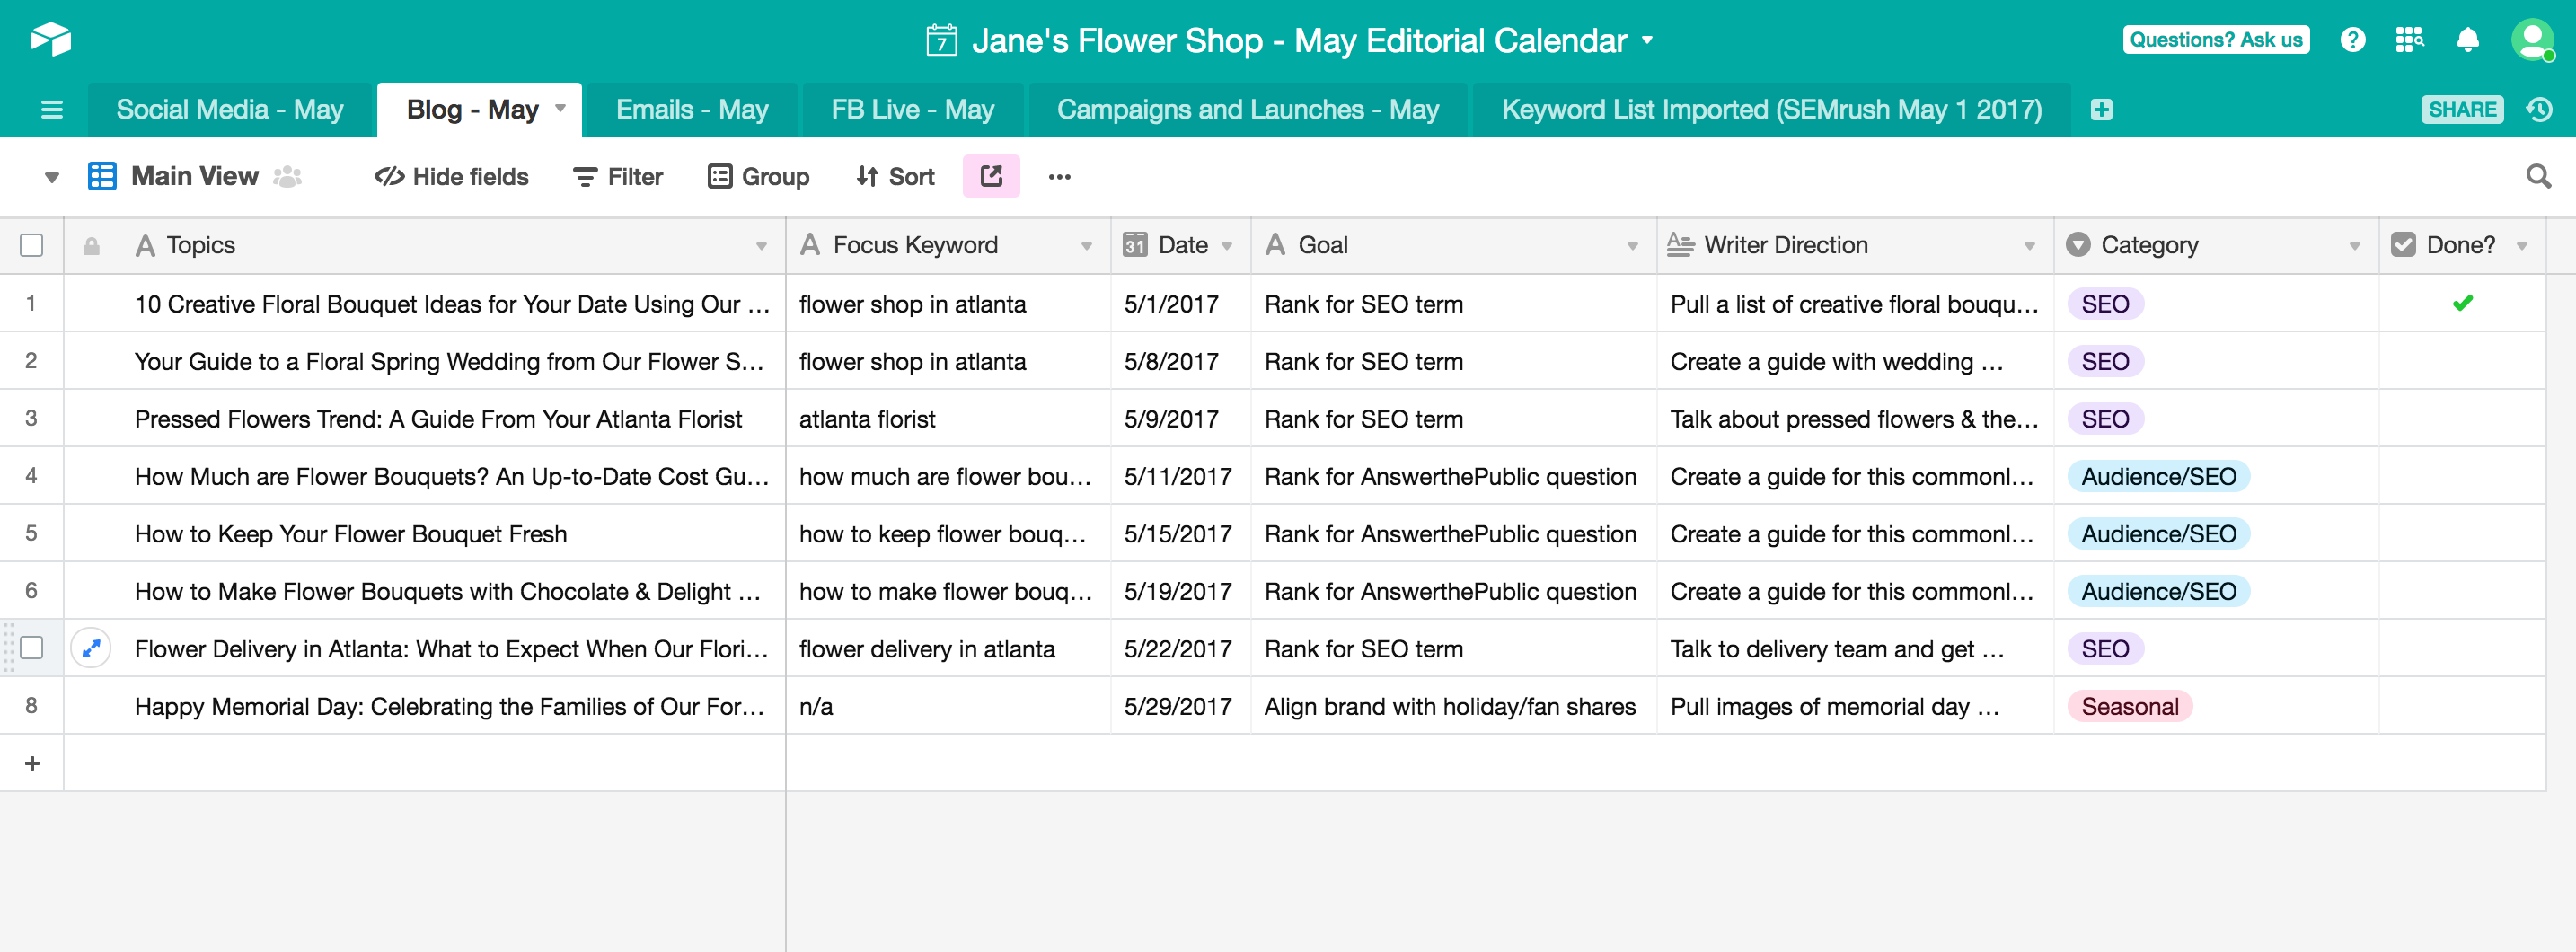Check Done for Flower Delivery in Atlanta row
Image resolution: width=2576 pixels, height=952 pixels.
click(x=2462, y=648)
